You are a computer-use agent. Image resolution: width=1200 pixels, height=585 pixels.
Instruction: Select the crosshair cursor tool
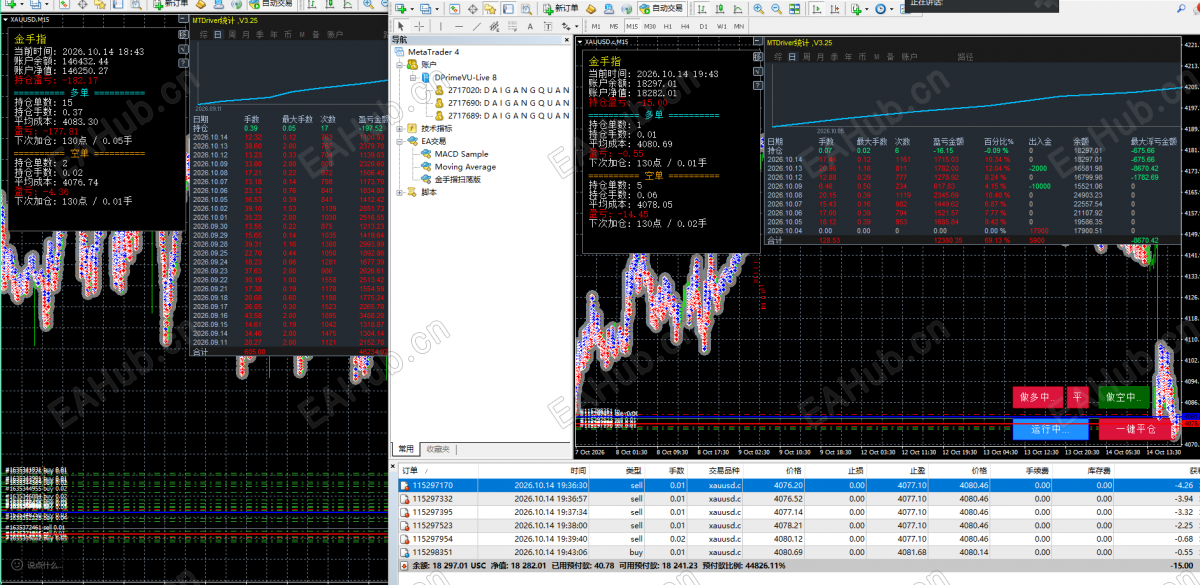coord(419,27)
